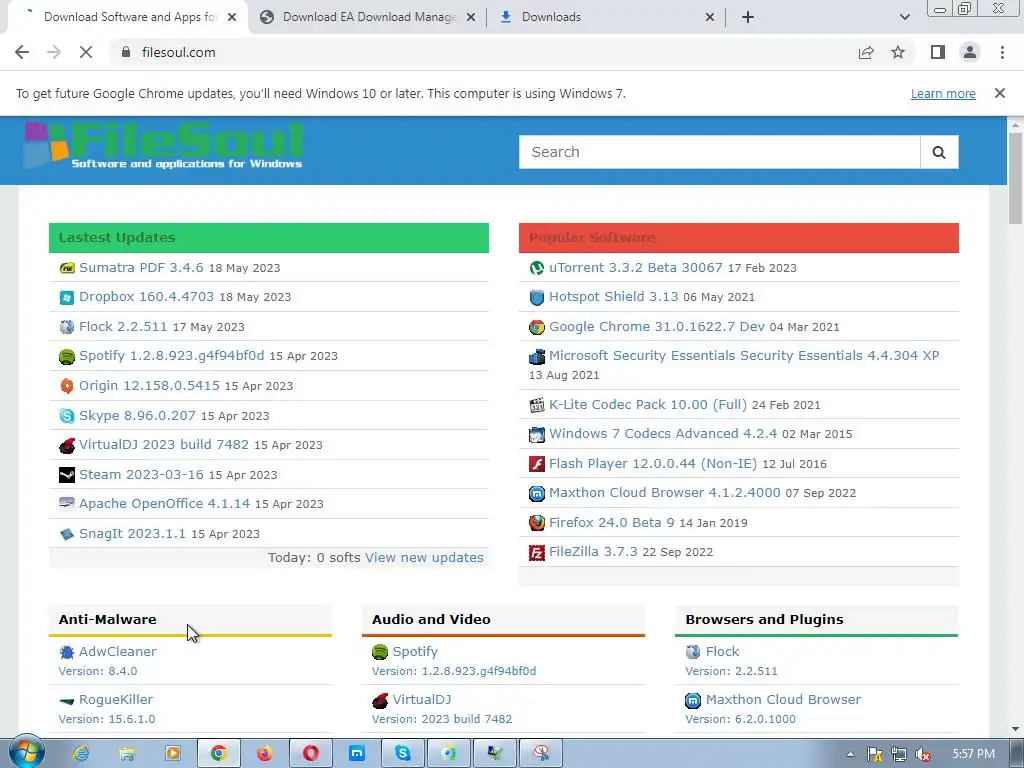Image resolution: width=1024 pixels, height=768 pixels.
Task: Open the VirtualDJ 2023 build 7482 link
Action: point(164,445)
